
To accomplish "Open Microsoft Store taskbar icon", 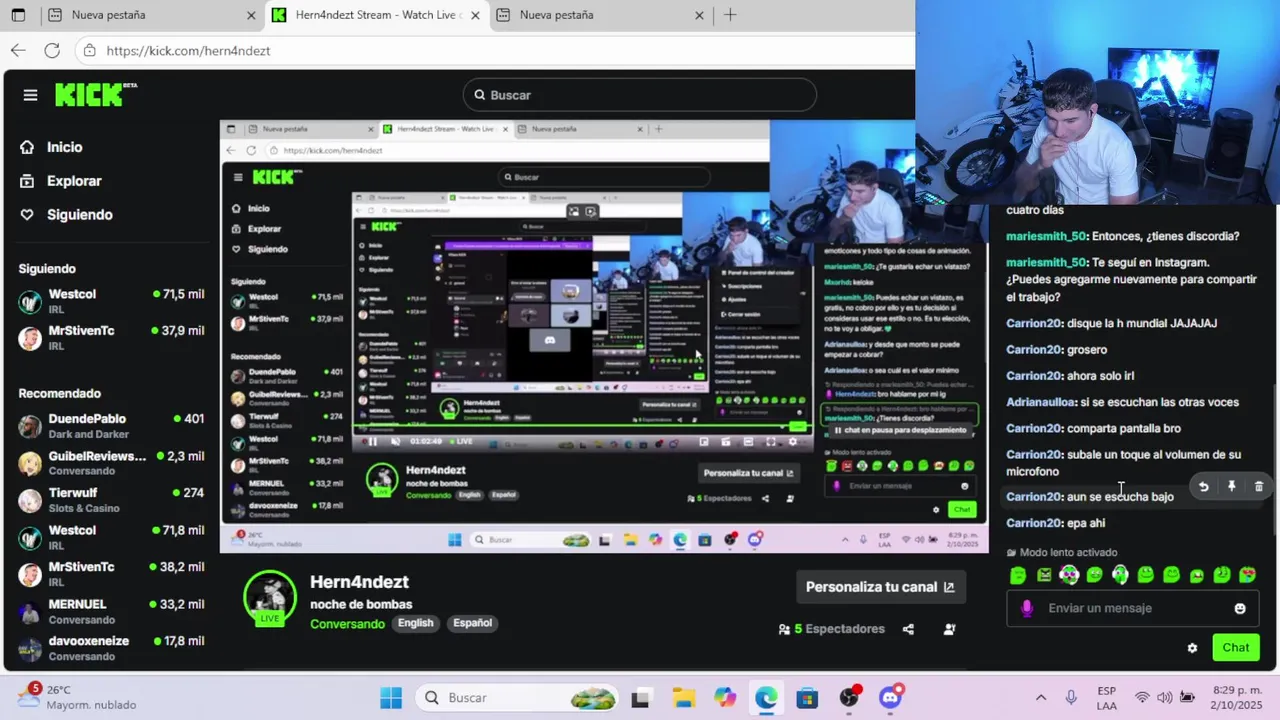I will pyautogui.click(x=807, y=698).
